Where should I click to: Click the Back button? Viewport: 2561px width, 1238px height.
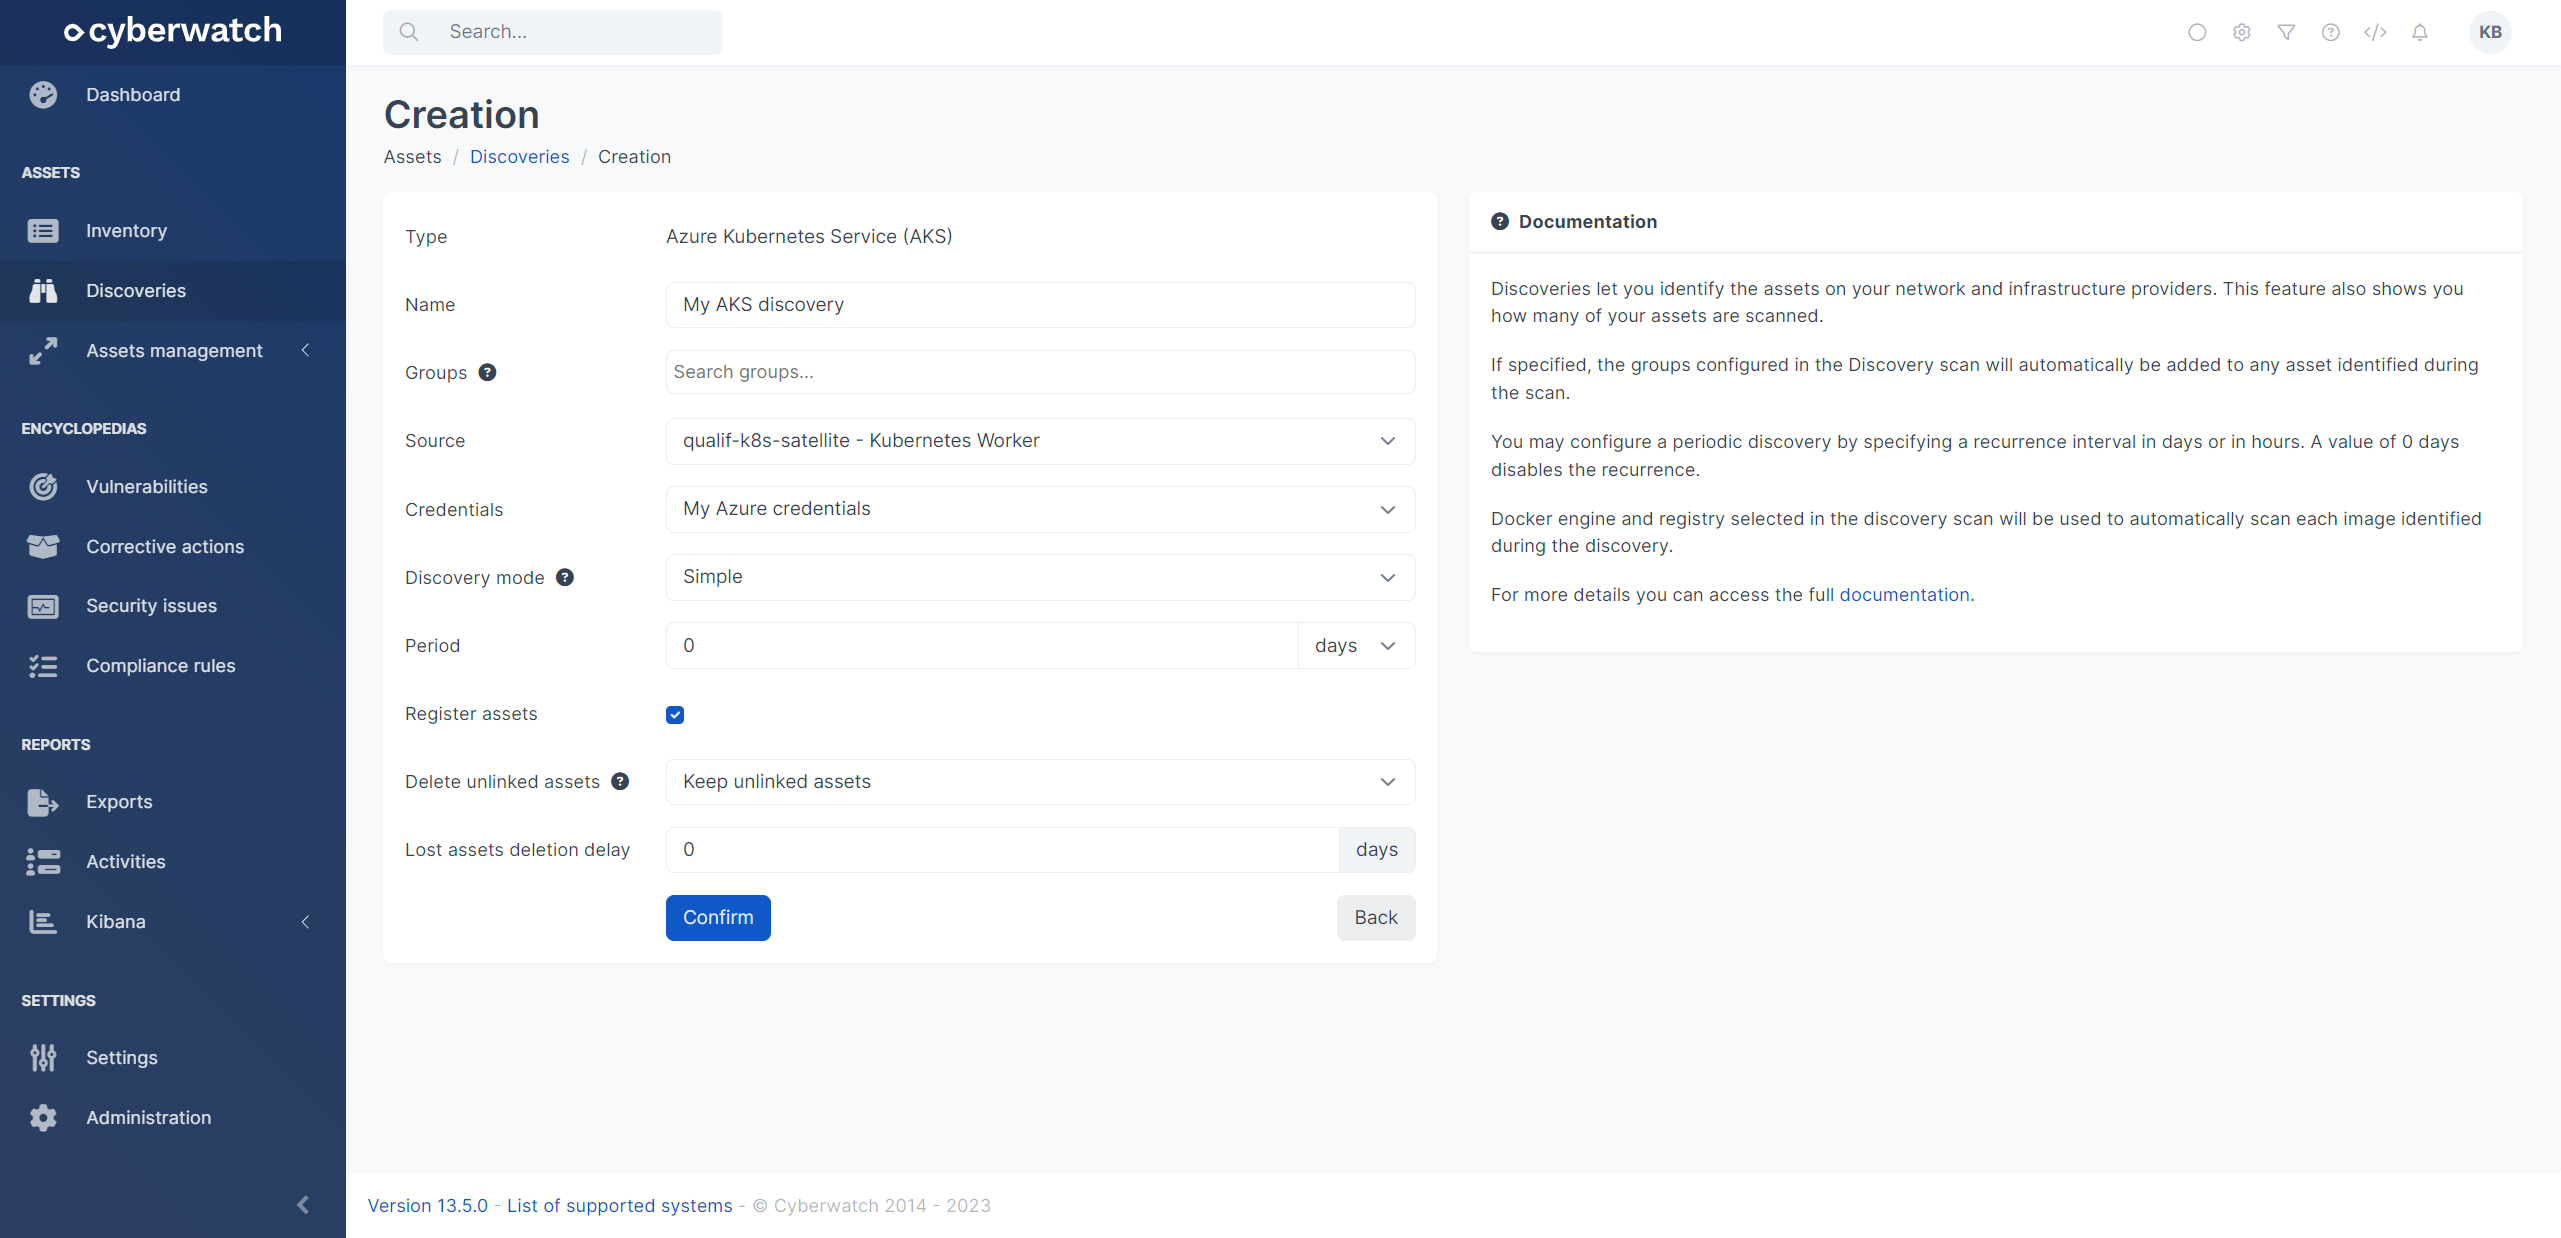tap(1375, 918)
